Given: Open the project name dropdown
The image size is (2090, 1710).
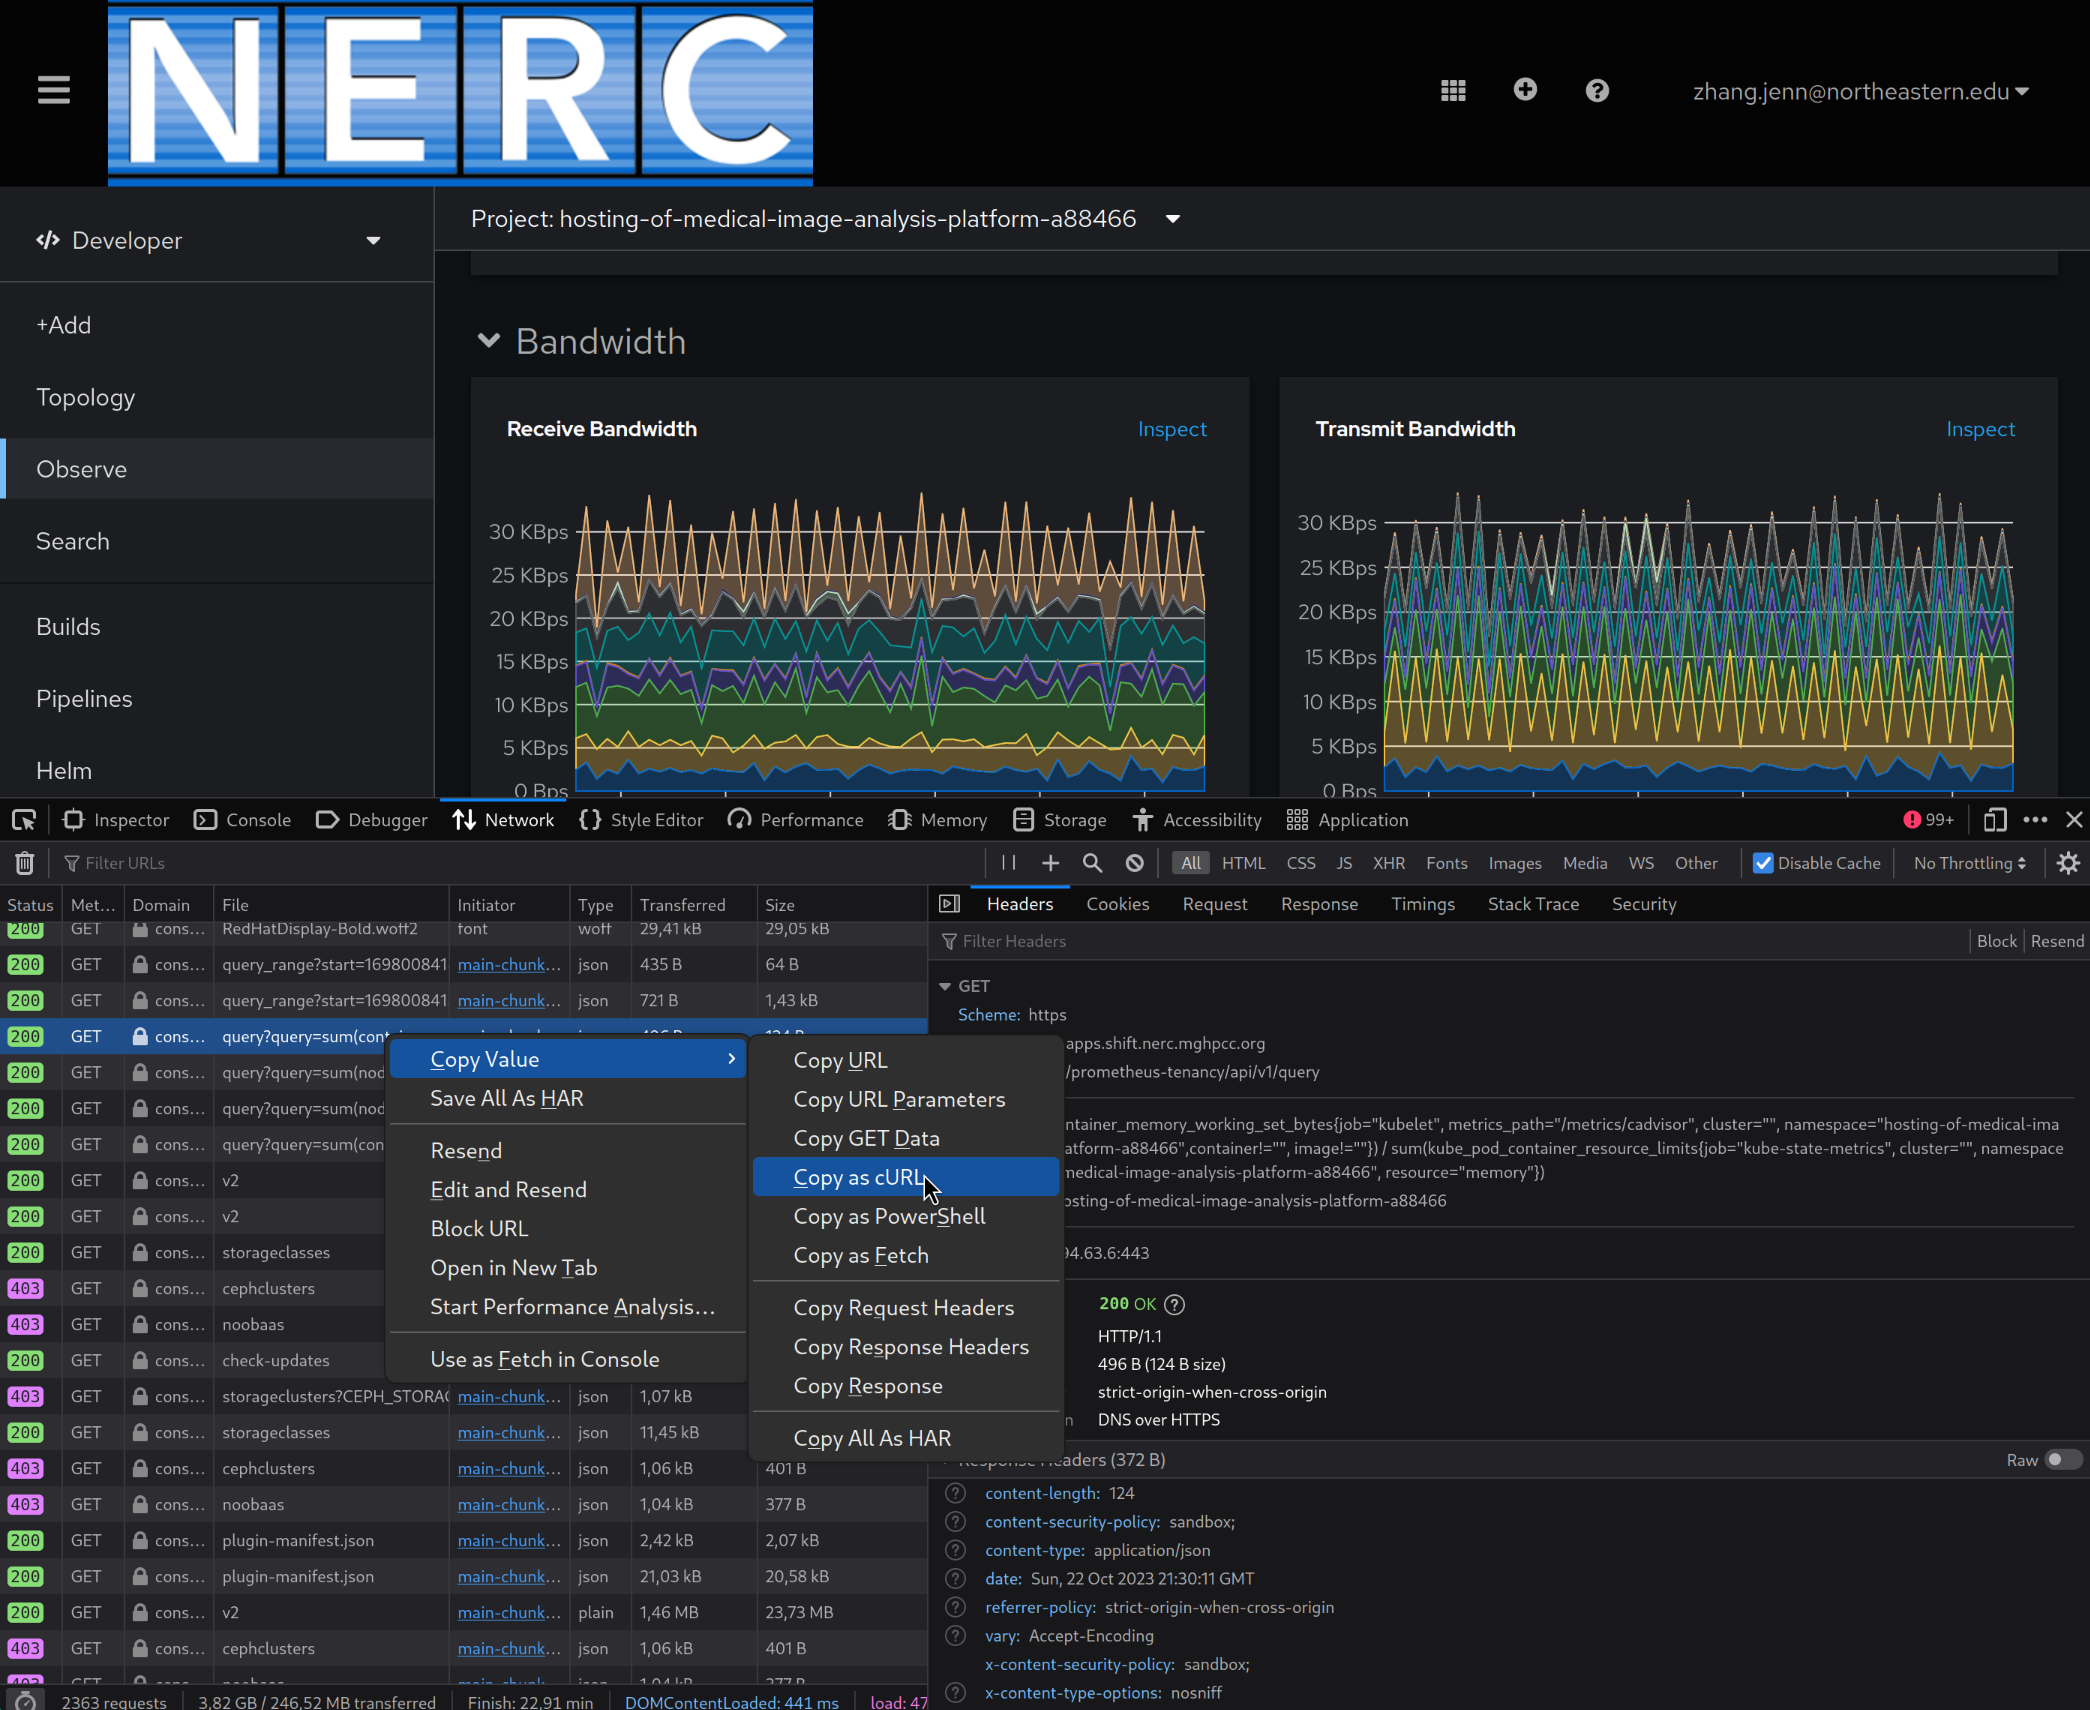Looking at the screenshot, I should click(x=1172, y=219).
